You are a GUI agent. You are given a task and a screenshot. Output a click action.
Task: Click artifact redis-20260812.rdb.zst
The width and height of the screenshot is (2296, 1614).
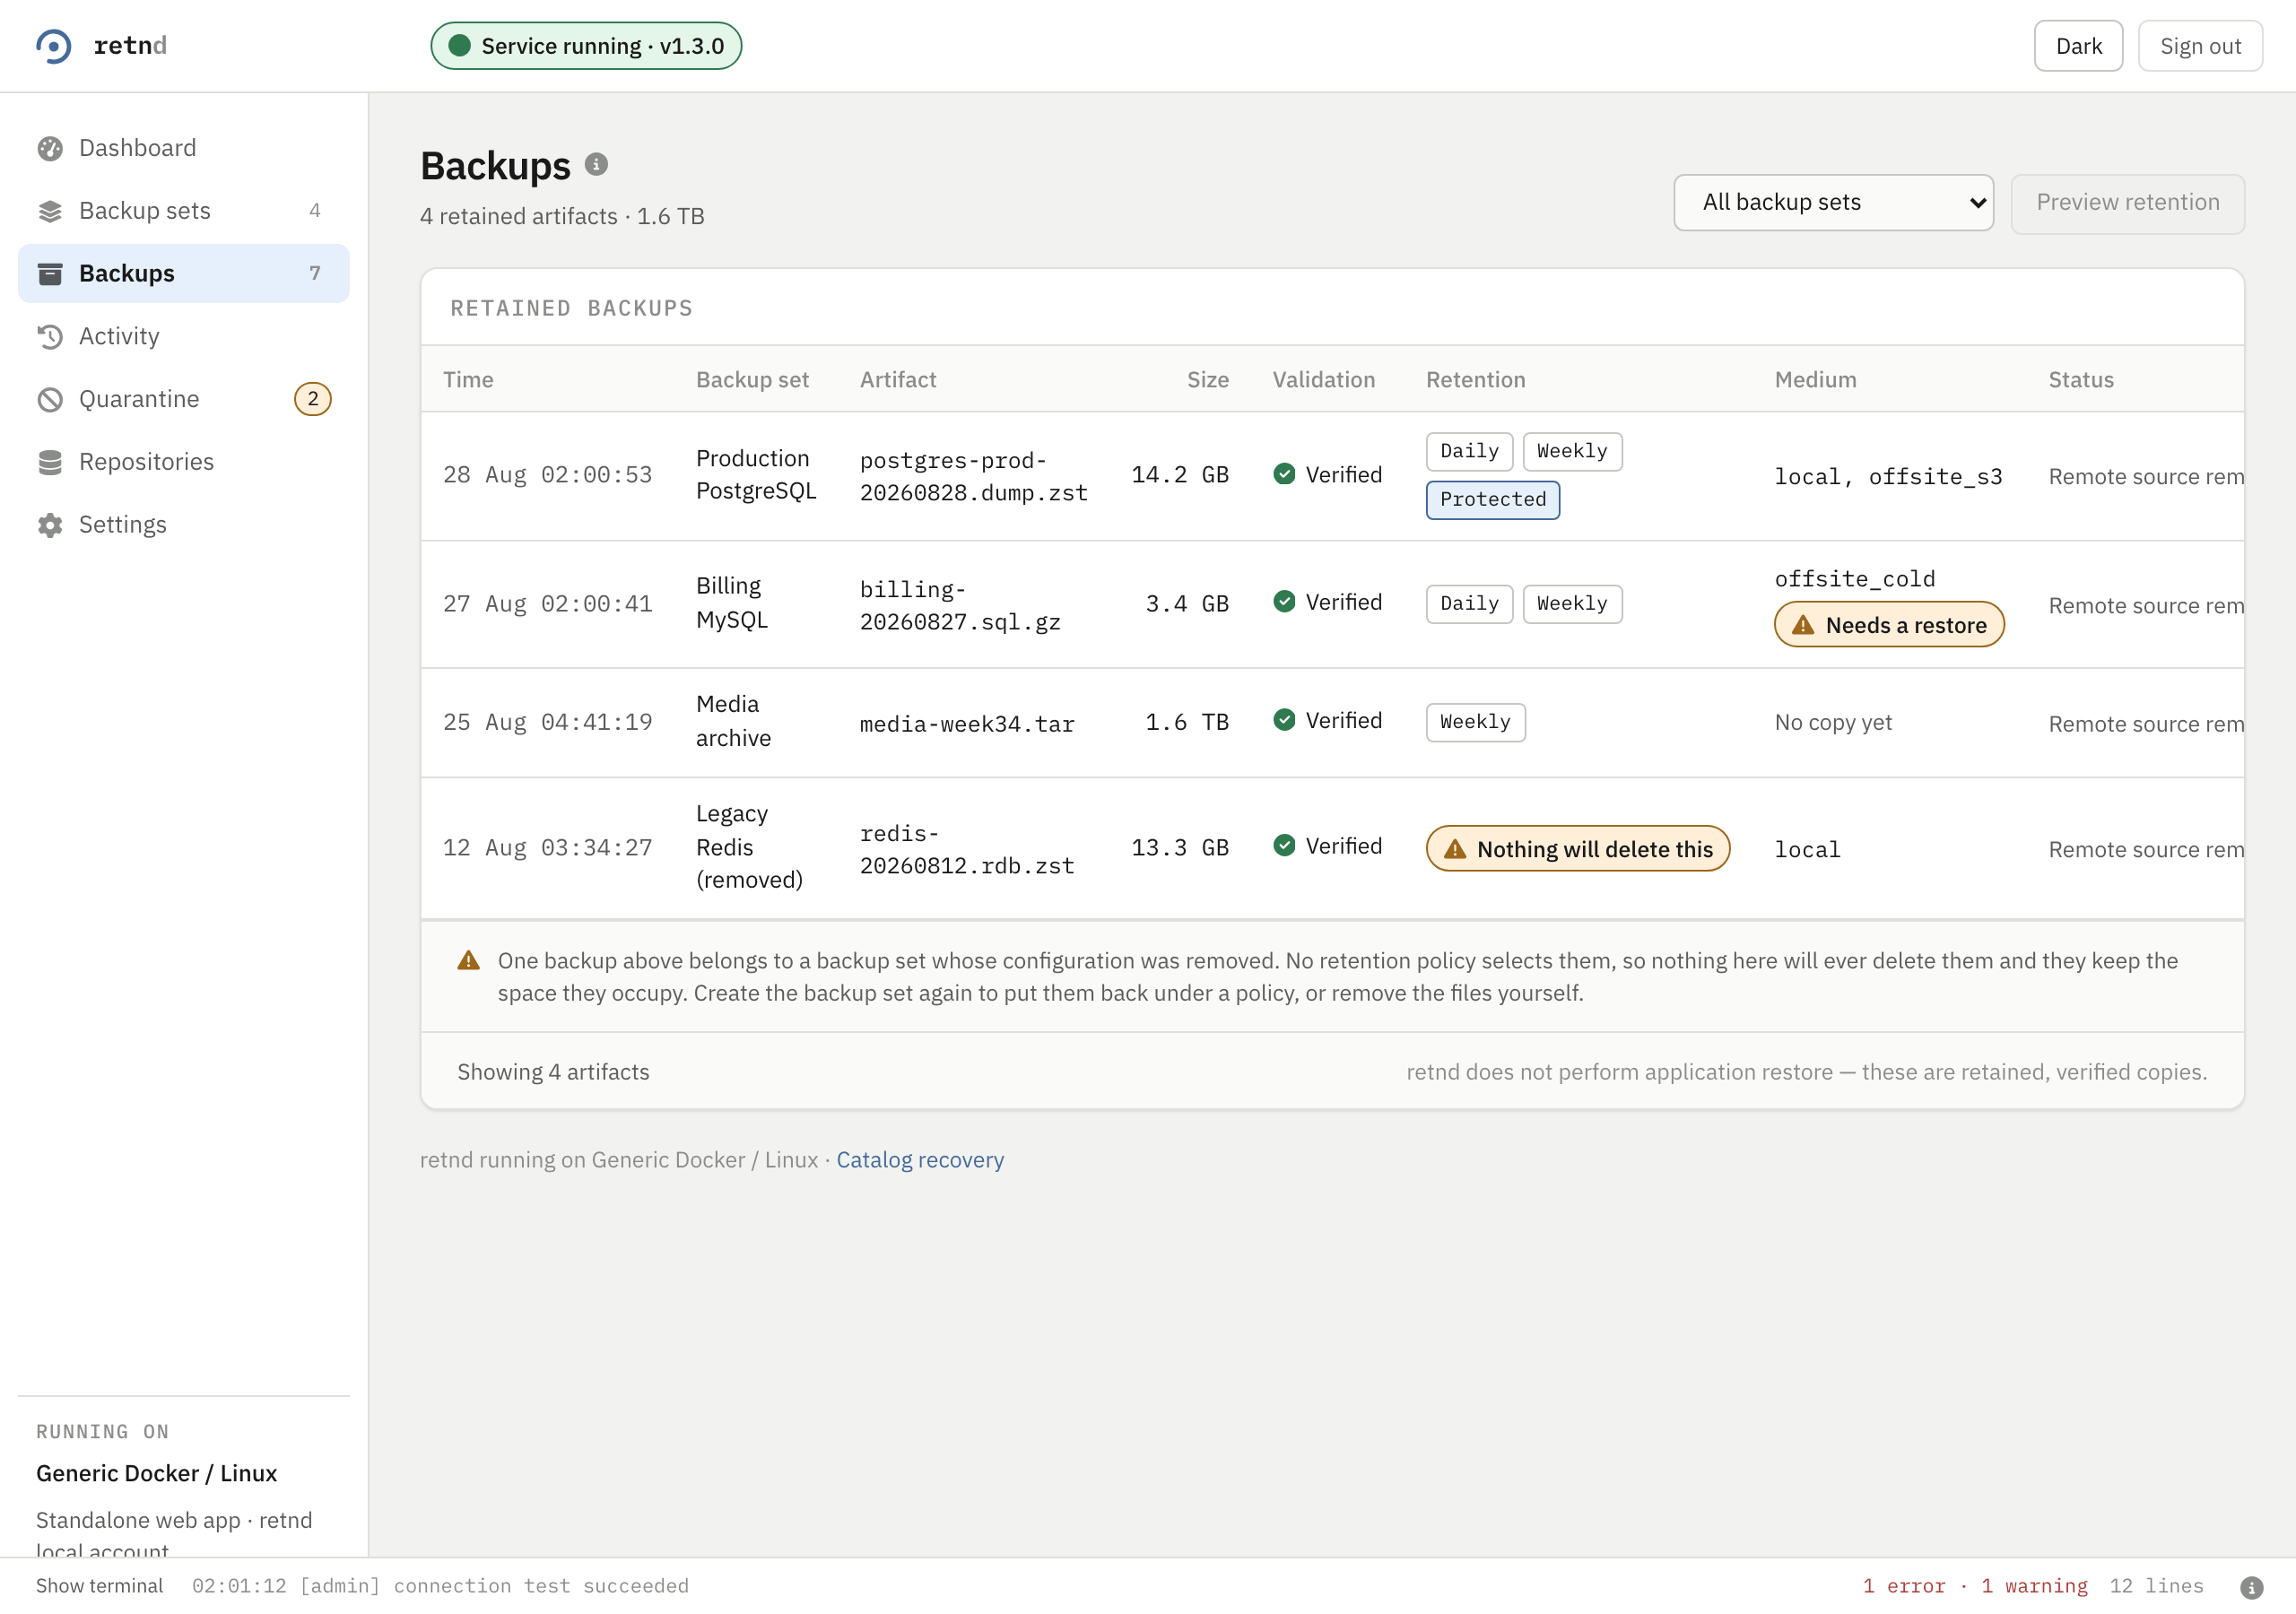(x=967, y=850)
